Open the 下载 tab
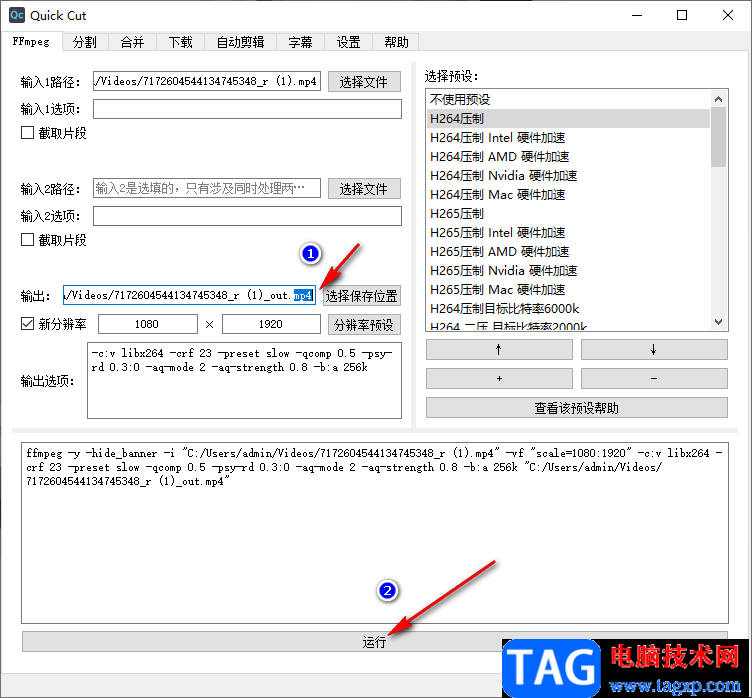The width and height of the screenshot is (752, 698). (180, 42)
